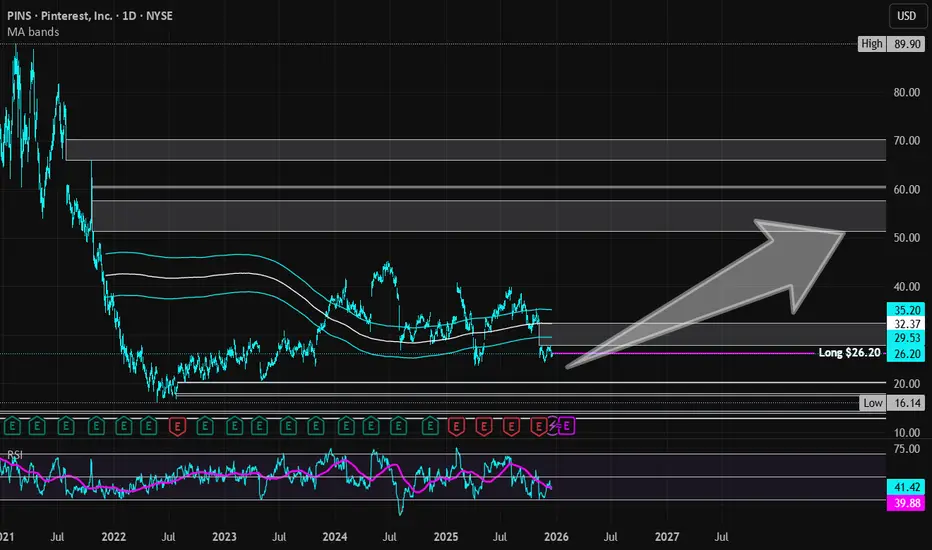Select the Long $26.20 line label
Image resolution: width=932 pixels, height=550 pixels.
point(849,353)
